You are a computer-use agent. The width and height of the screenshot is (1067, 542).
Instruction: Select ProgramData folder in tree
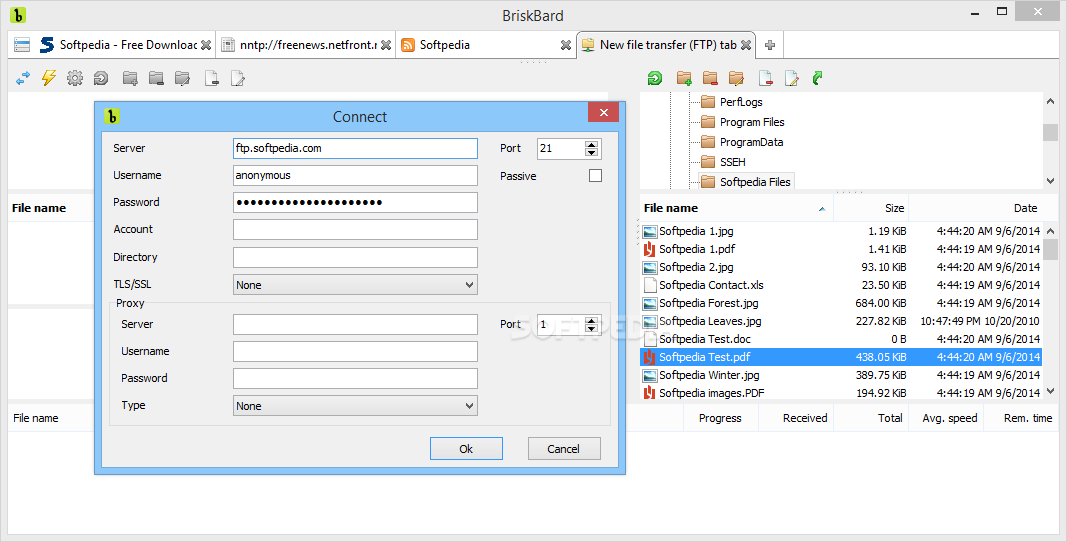751,142
